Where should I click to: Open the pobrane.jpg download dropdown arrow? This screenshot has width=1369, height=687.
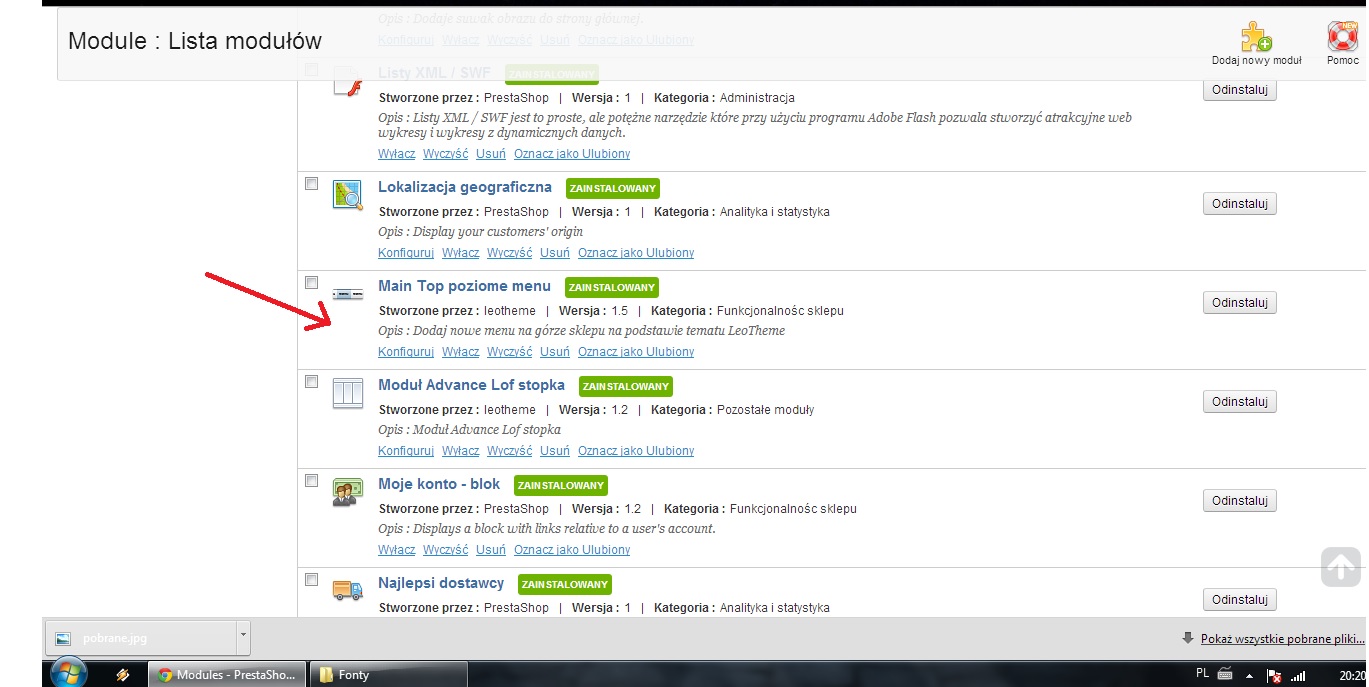tap(242, 637)
